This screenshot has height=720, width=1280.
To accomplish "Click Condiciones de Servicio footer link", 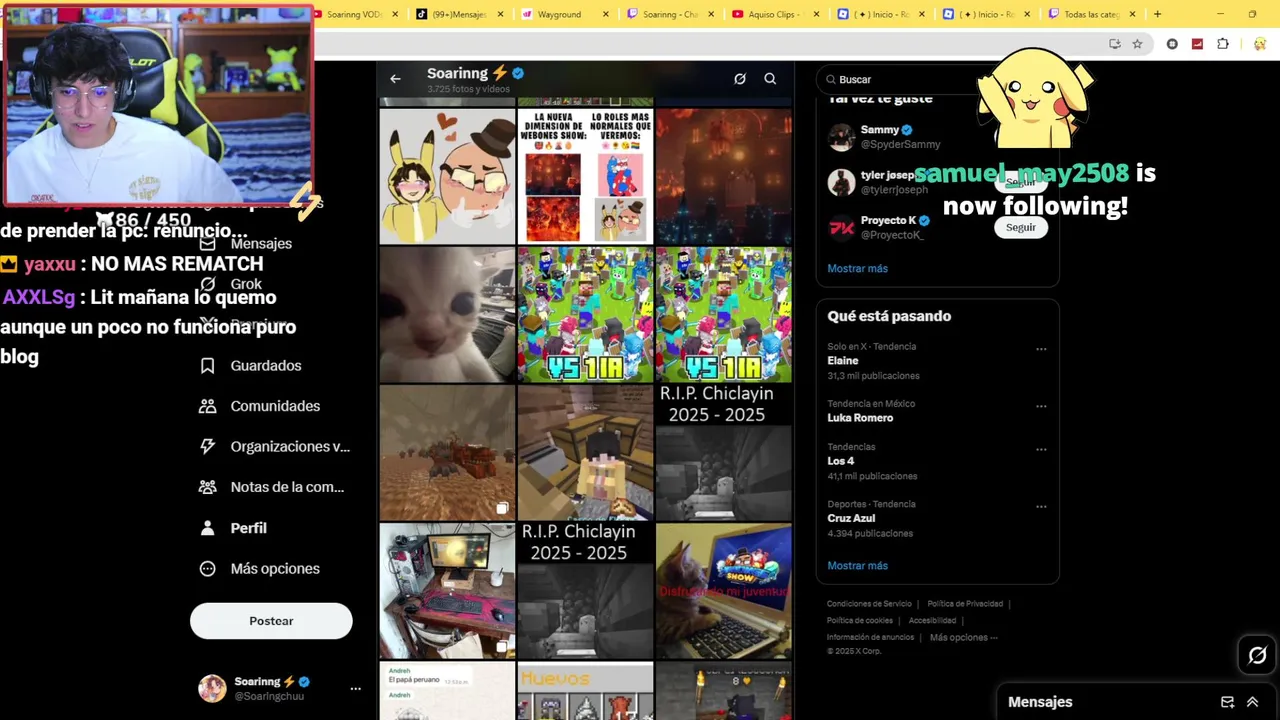I will 869,604.
